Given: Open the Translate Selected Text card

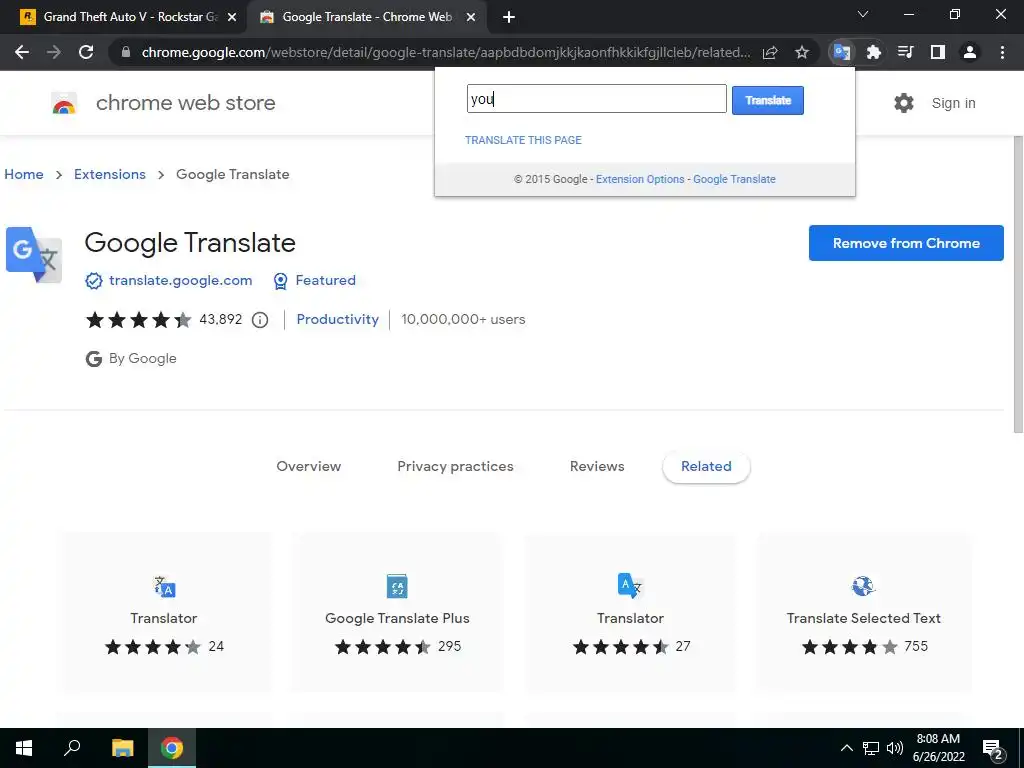Looking at the screenshot, I should (863, 613).
